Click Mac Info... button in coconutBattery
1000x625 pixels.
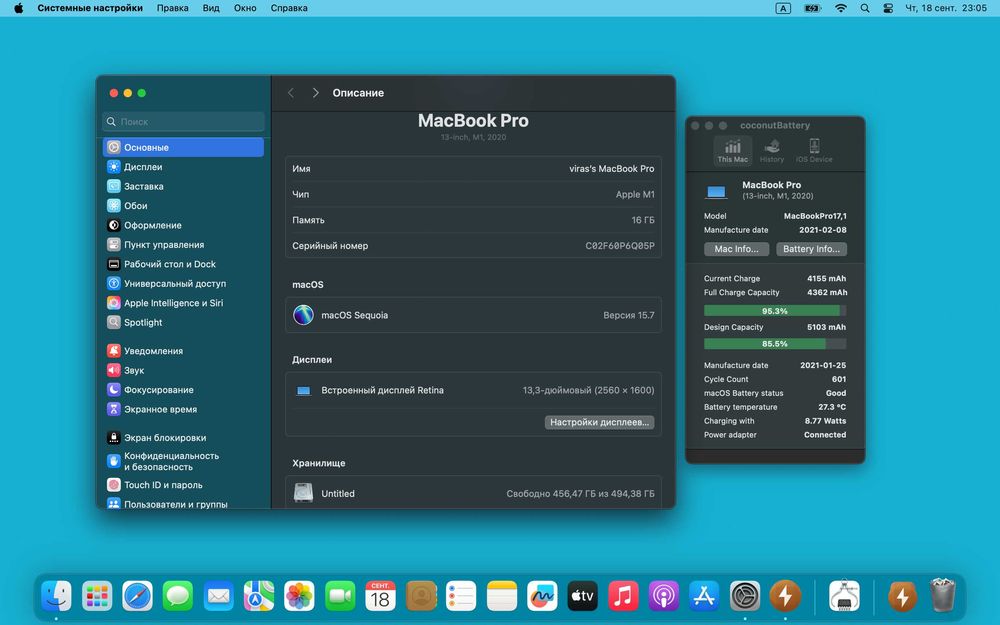(737, 249)
